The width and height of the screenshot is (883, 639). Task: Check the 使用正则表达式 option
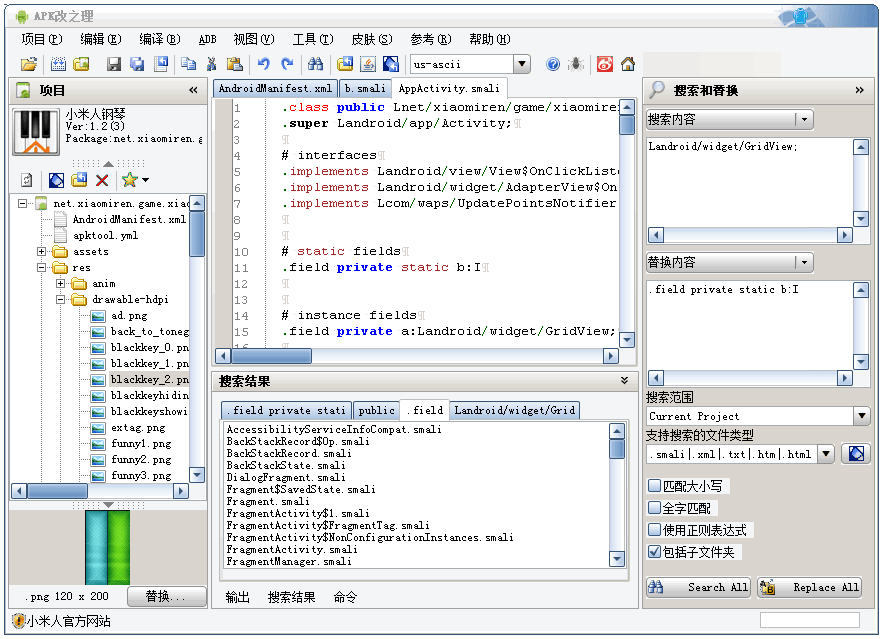tap(656, 529)
